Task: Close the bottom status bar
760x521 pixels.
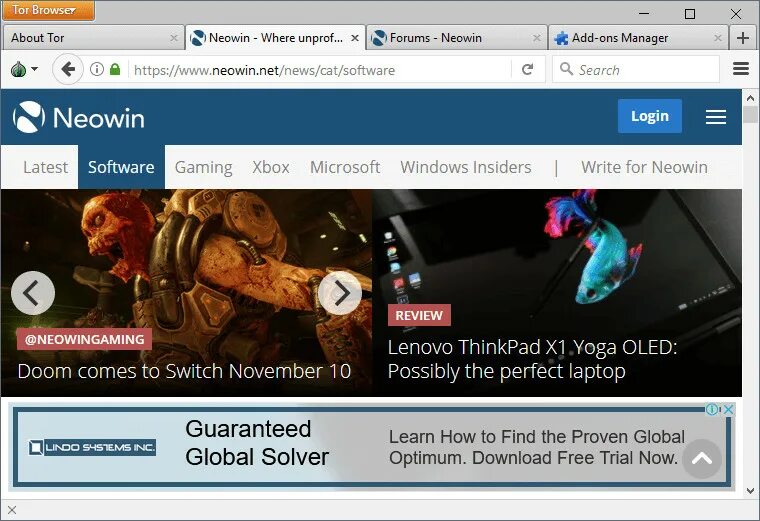Action: coord(12,510)
